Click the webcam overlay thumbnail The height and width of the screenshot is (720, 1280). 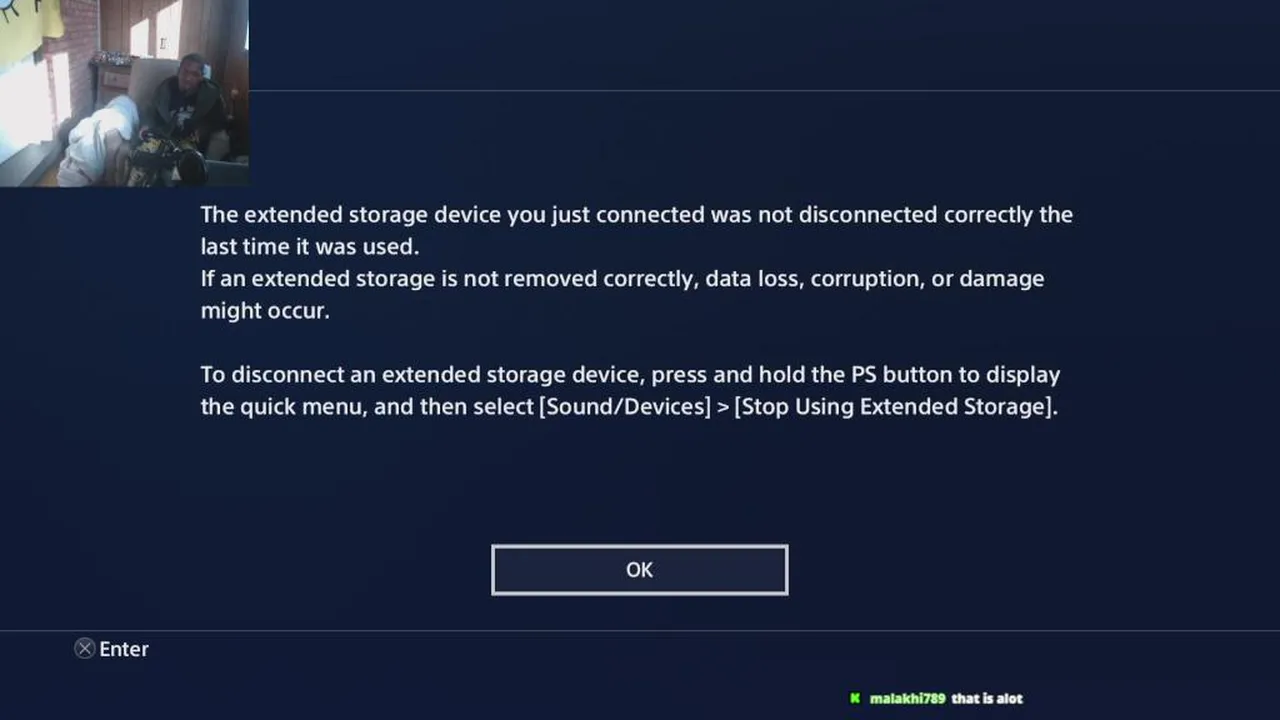click(x=124, y=93)
